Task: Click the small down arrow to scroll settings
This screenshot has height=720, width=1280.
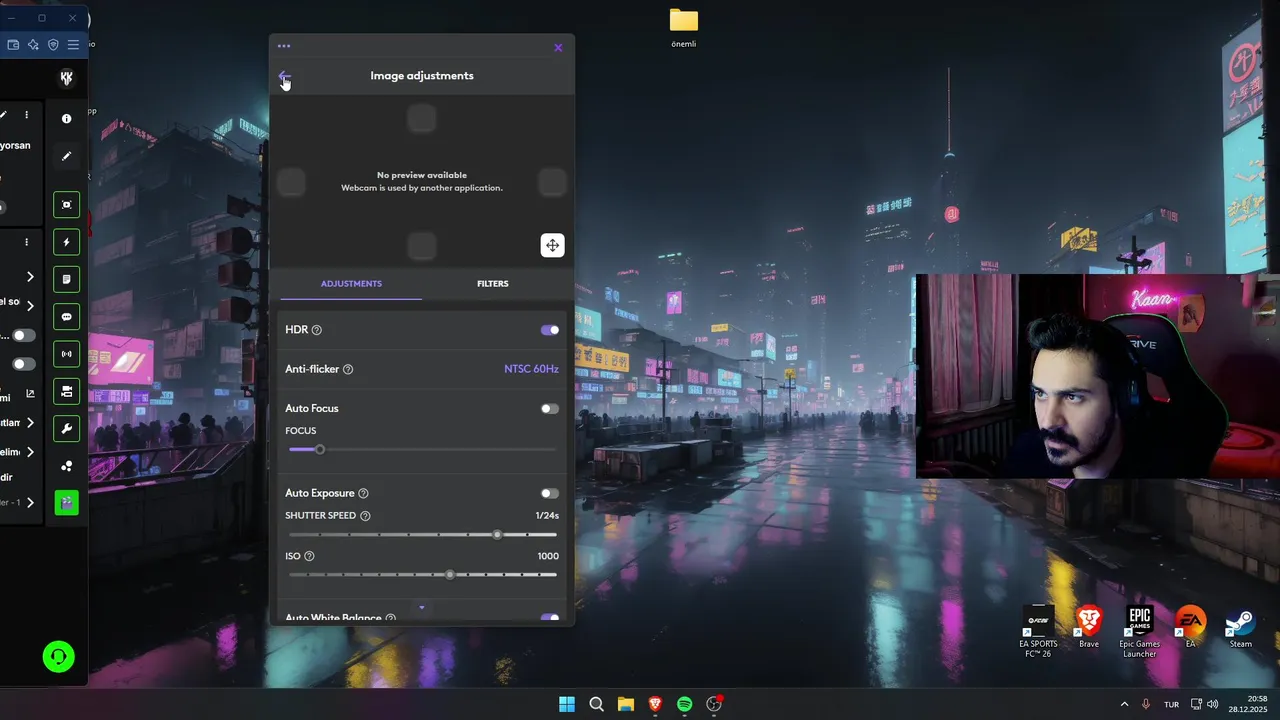Action: (x=422, y=607)
